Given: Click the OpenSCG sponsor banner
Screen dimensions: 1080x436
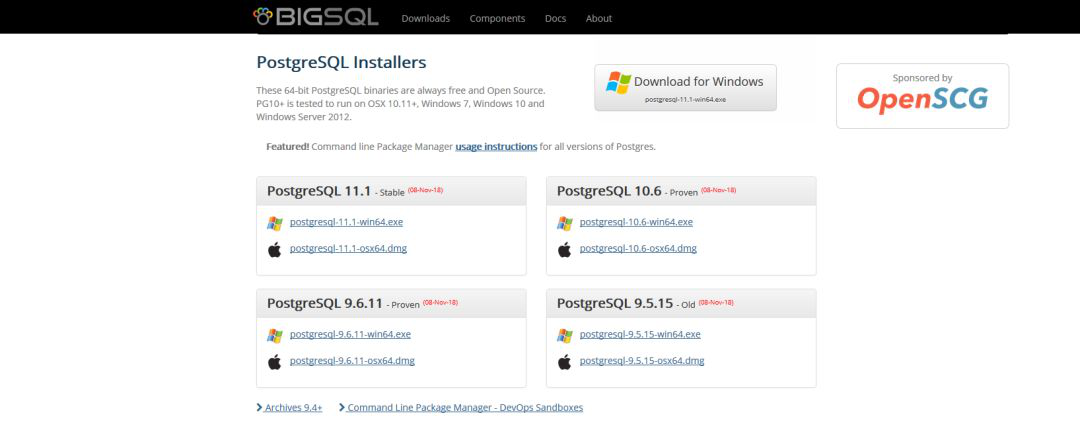Looking at the screenshot, I should click(922, 96).
